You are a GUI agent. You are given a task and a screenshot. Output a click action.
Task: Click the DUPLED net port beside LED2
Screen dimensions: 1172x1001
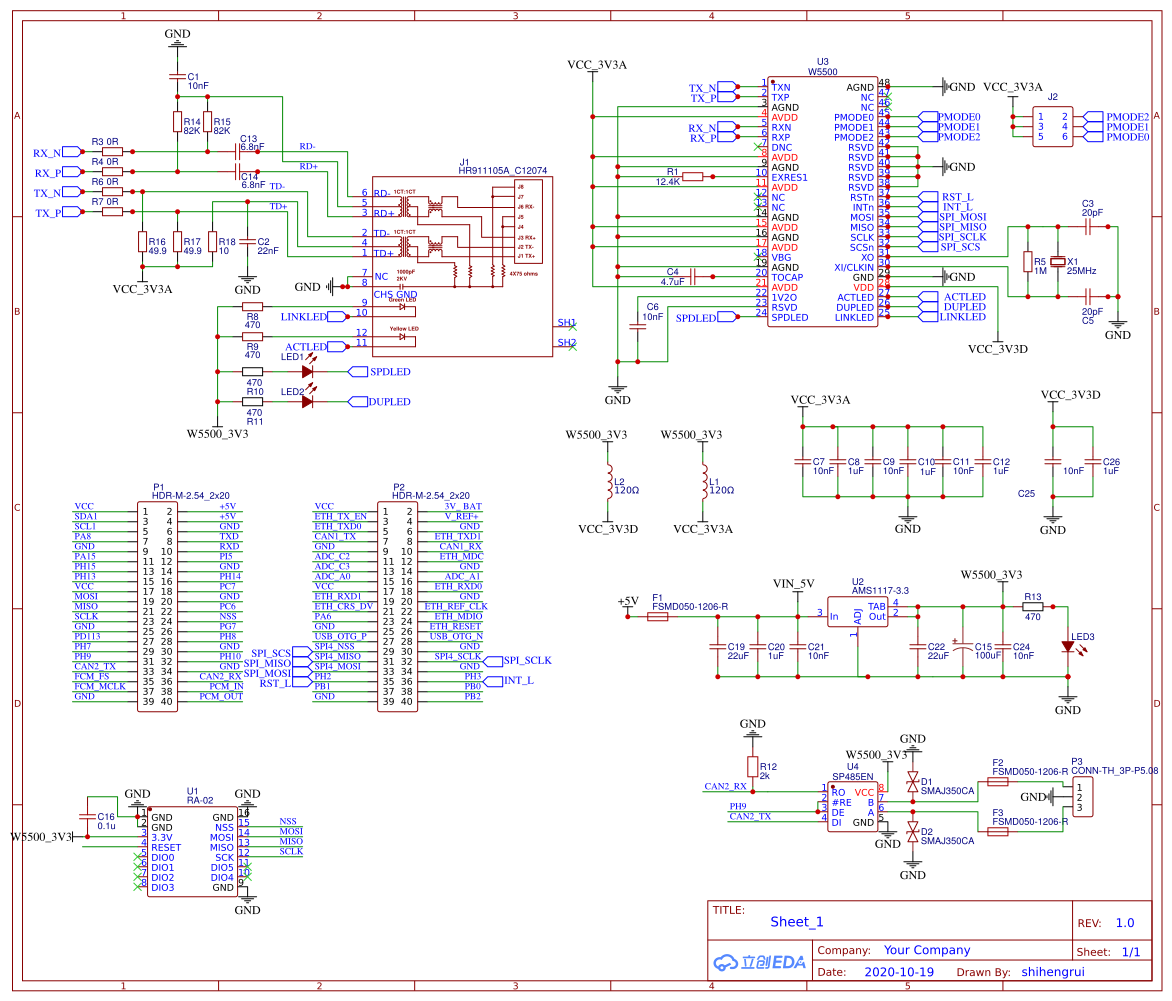(x=380, y=401)
